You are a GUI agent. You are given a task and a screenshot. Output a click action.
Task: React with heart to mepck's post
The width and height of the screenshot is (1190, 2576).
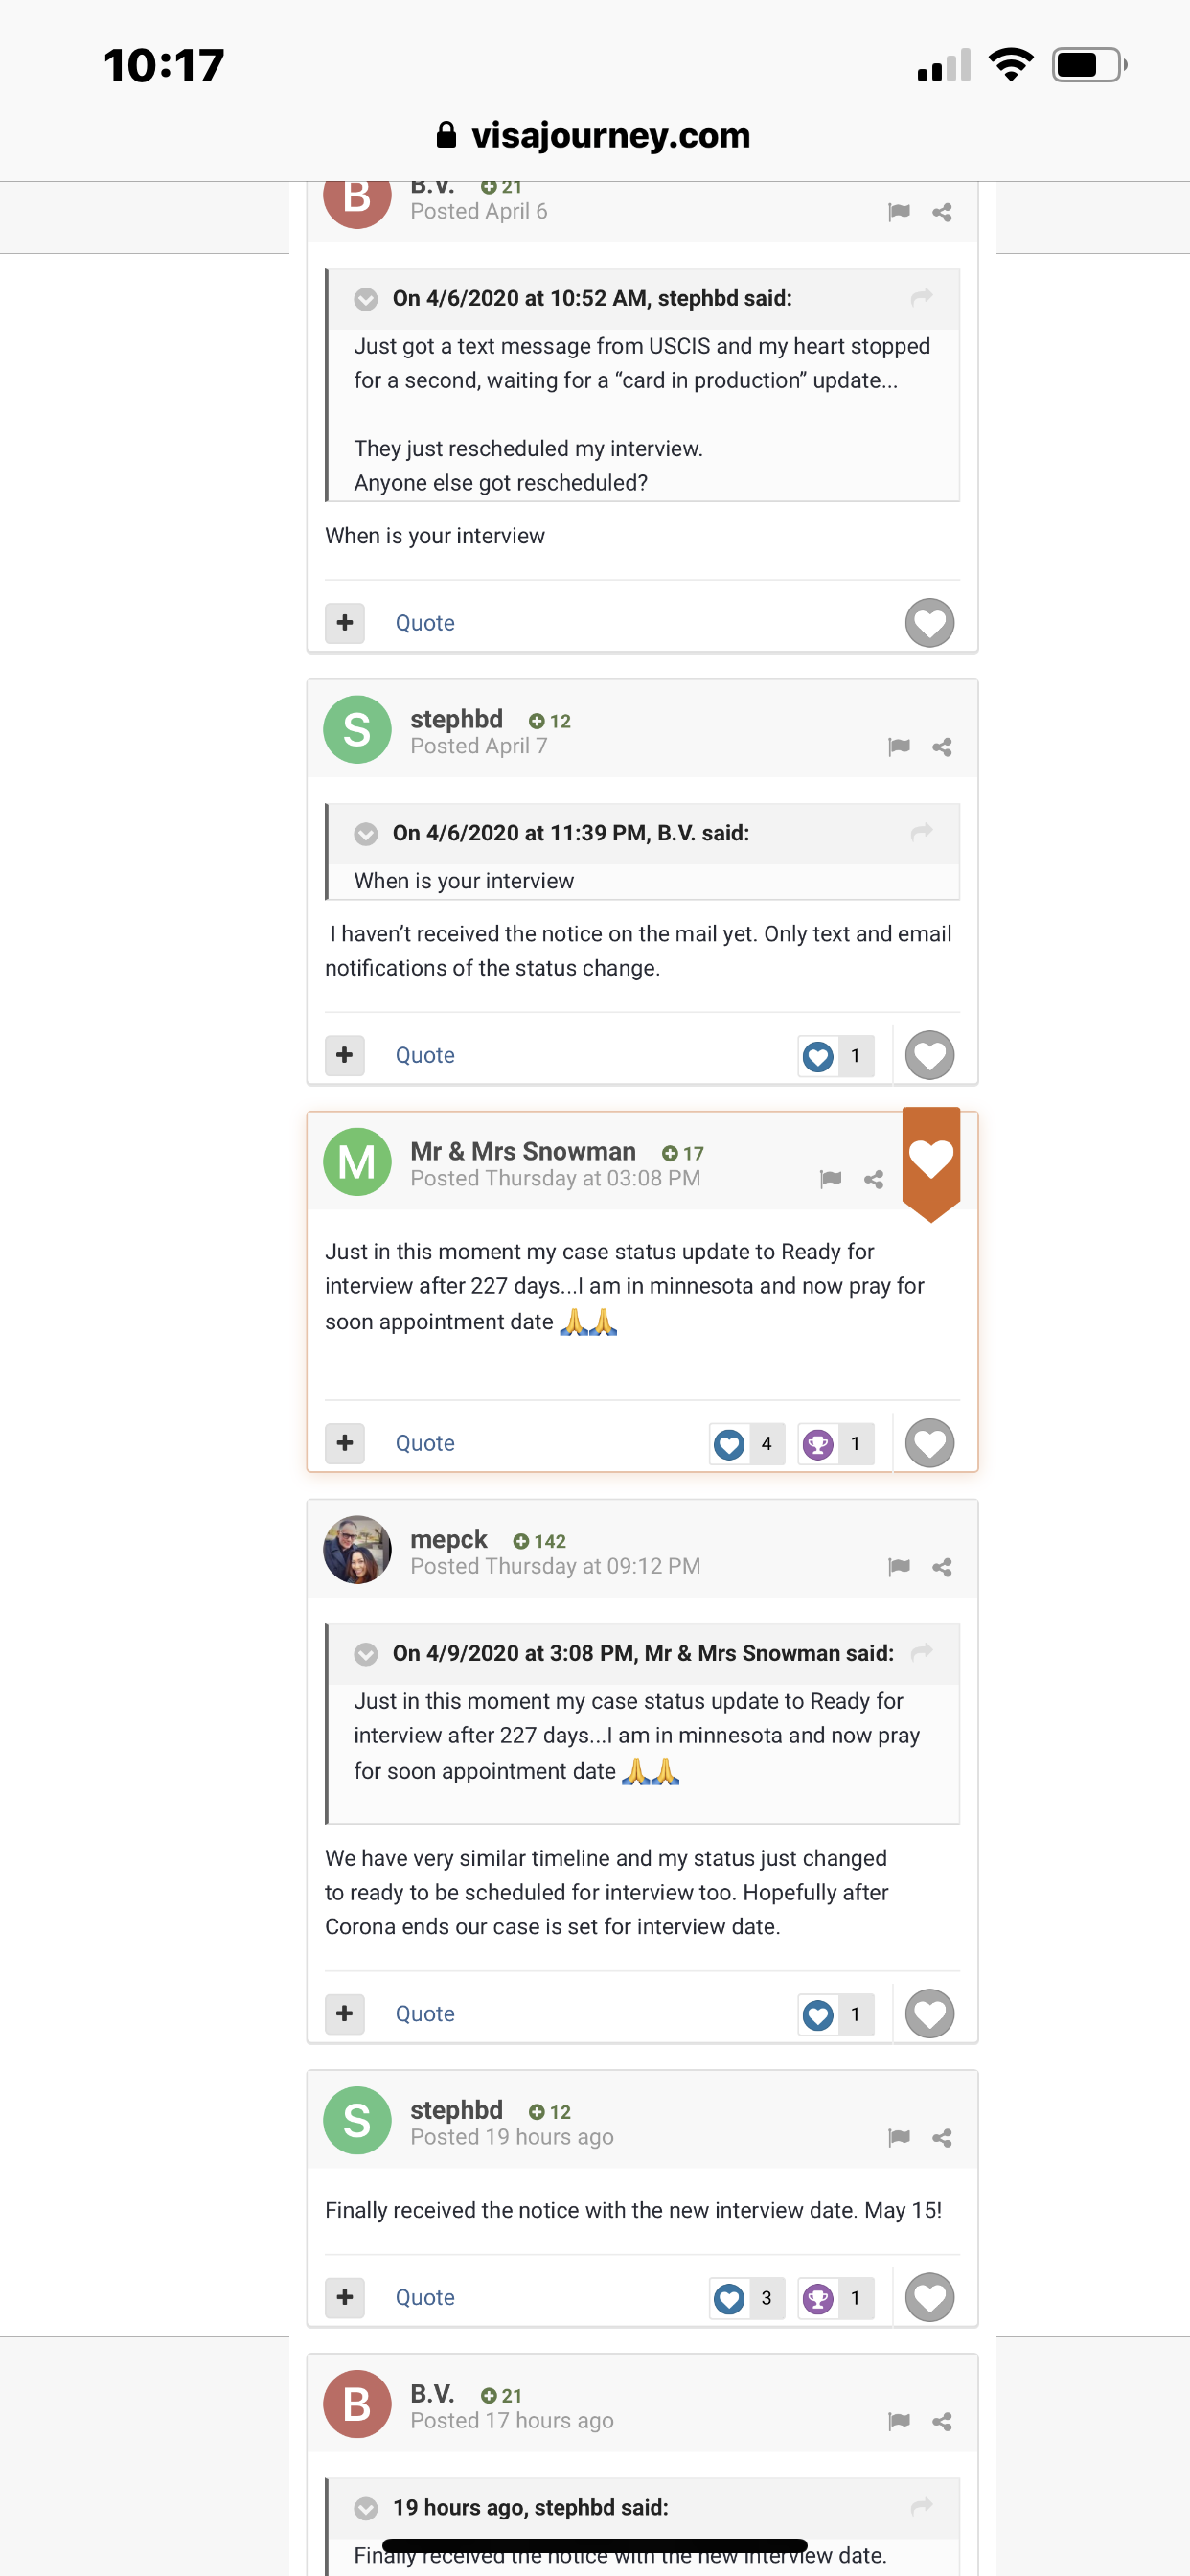pos(929,2014)
